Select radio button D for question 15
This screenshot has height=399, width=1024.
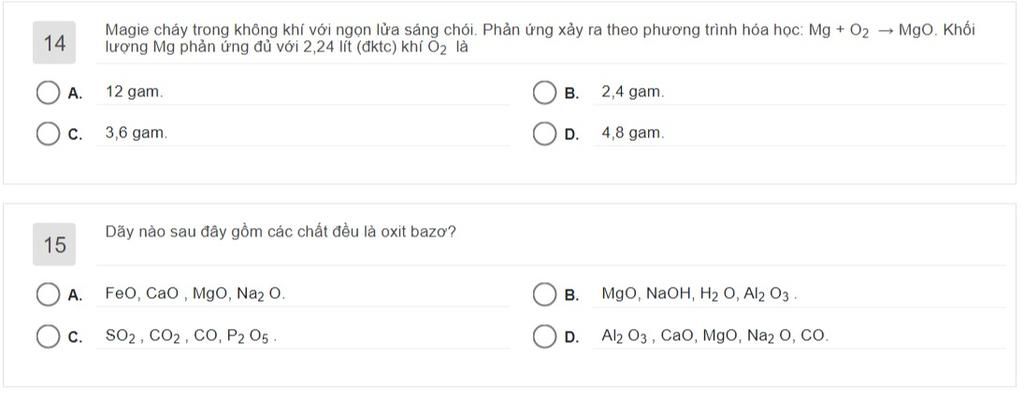[x=544, y=336]
